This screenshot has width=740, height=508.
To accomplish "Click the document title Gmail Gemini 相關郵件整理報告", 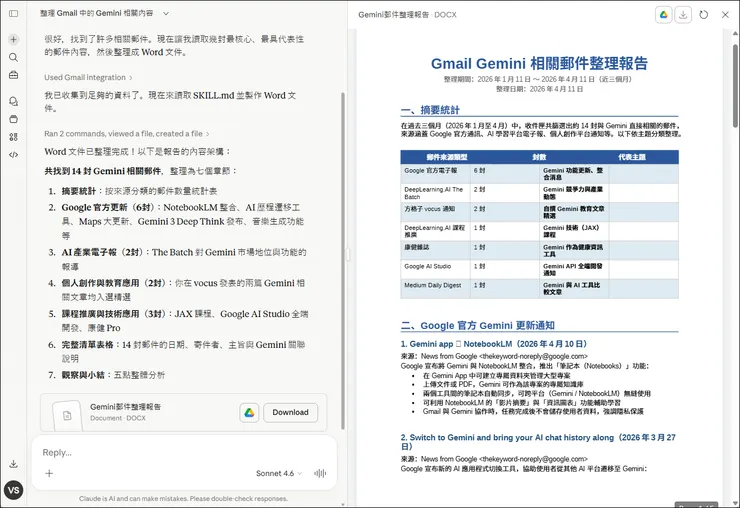I will click(539, 63).
